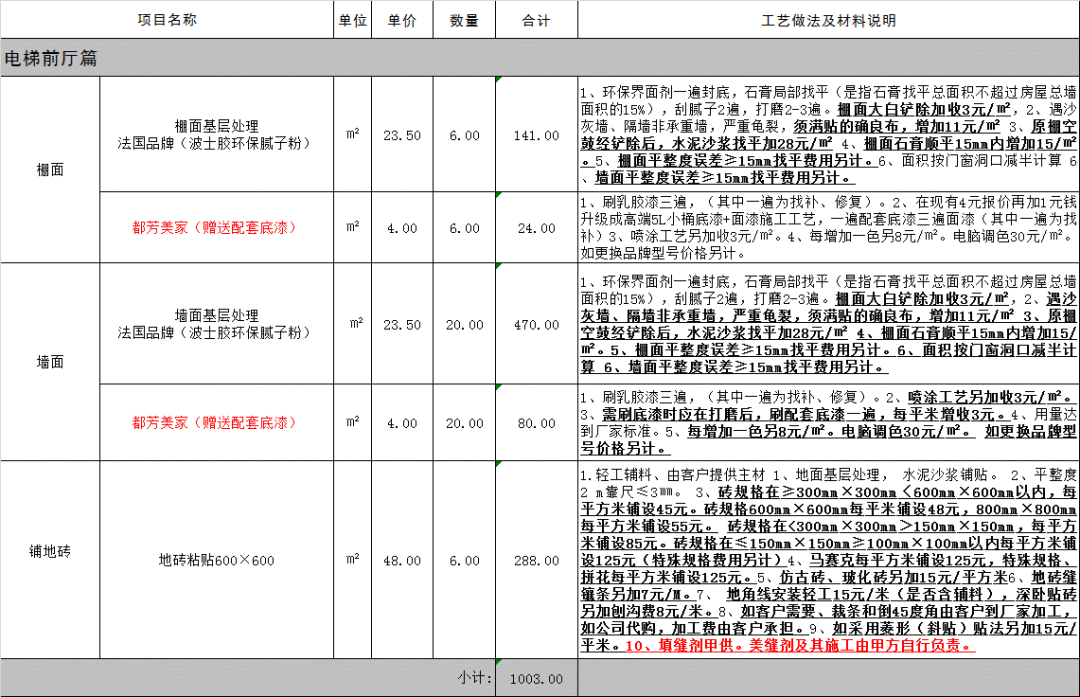Click the 电梯前厅篇 section title row
1080x697 pixels.
(540, 58)
